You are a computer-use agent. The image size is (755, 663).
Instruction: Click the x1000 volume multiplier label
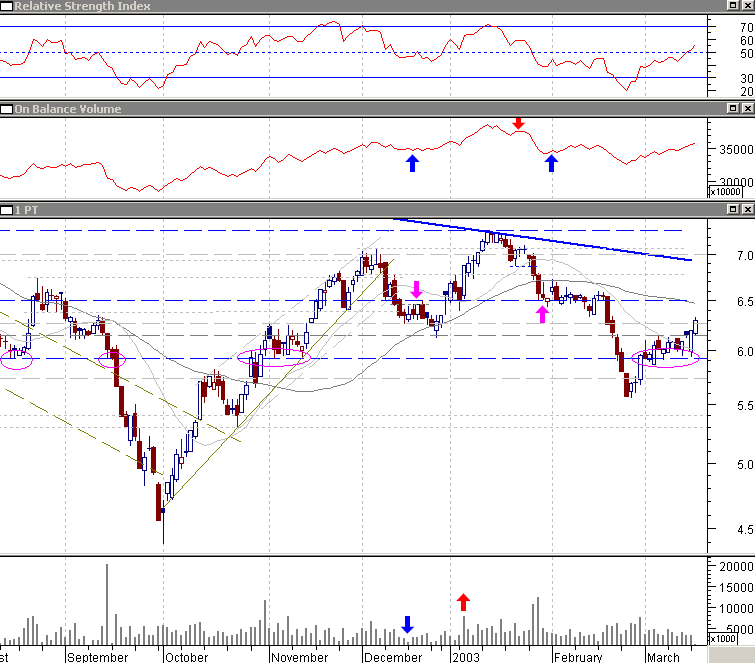[x=723, y=638]
